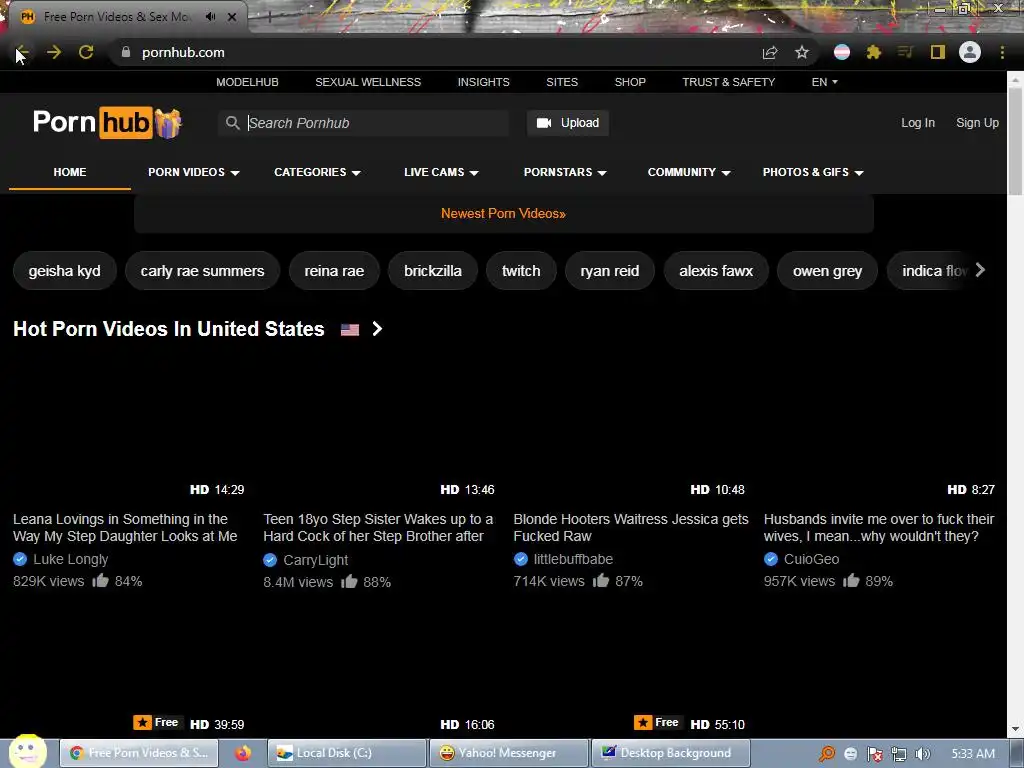
Task: Switch to Desktop Background window in the taskbar
Action: pos(670,753)
